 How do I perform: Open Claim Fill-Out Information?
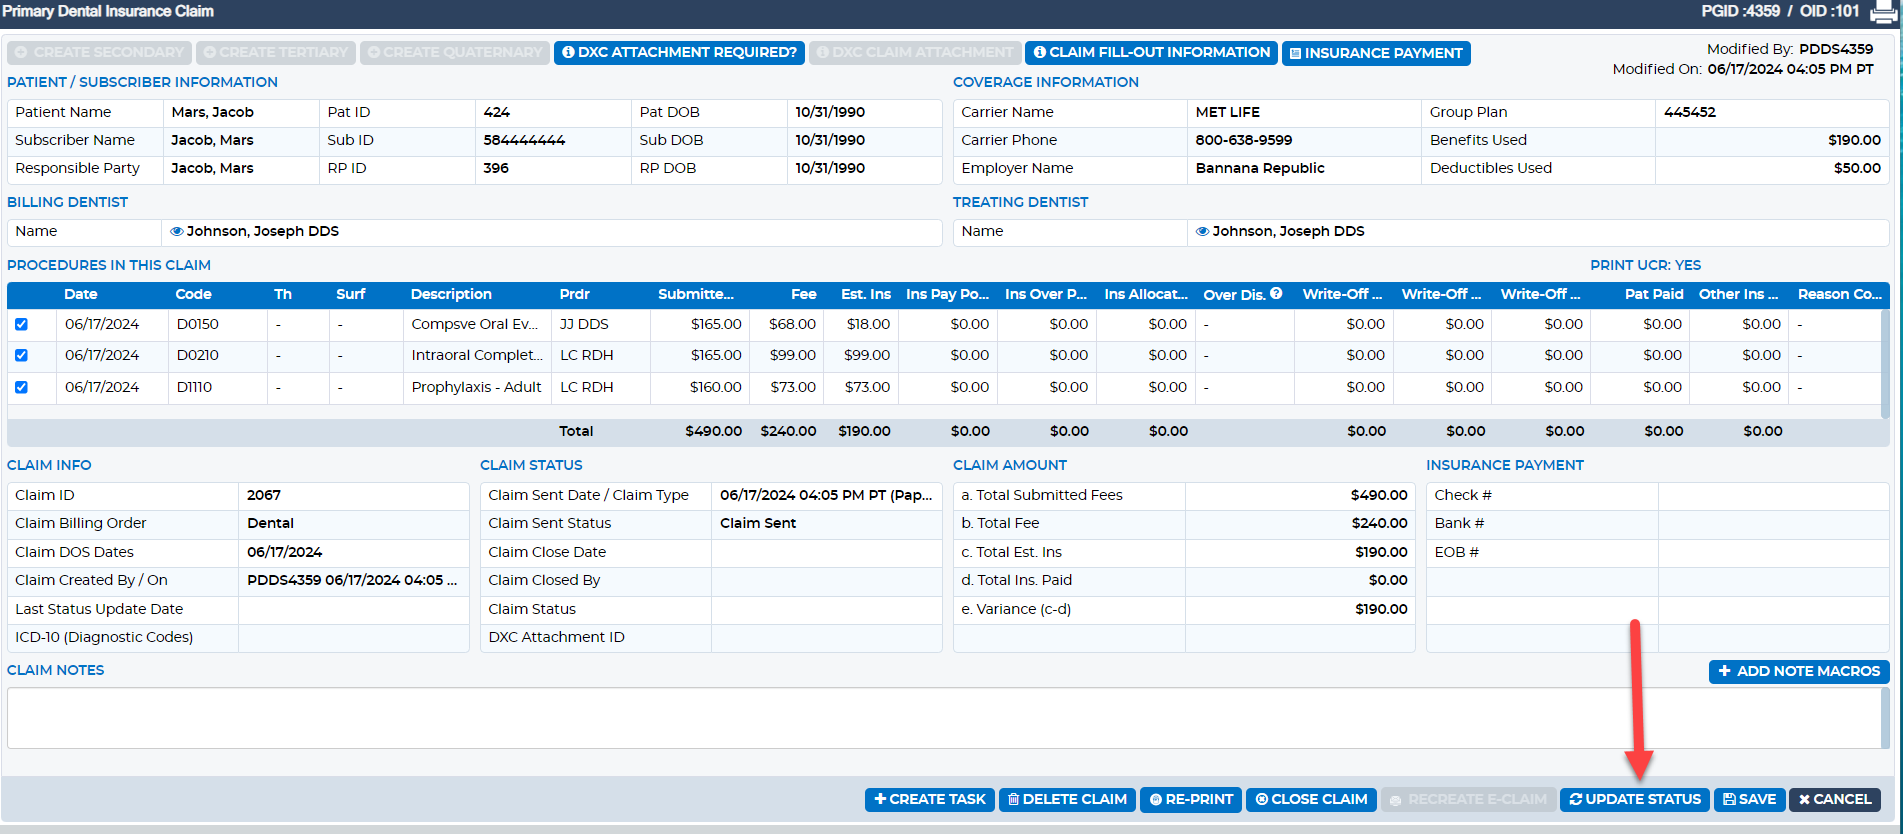[x=1151, y=53]
